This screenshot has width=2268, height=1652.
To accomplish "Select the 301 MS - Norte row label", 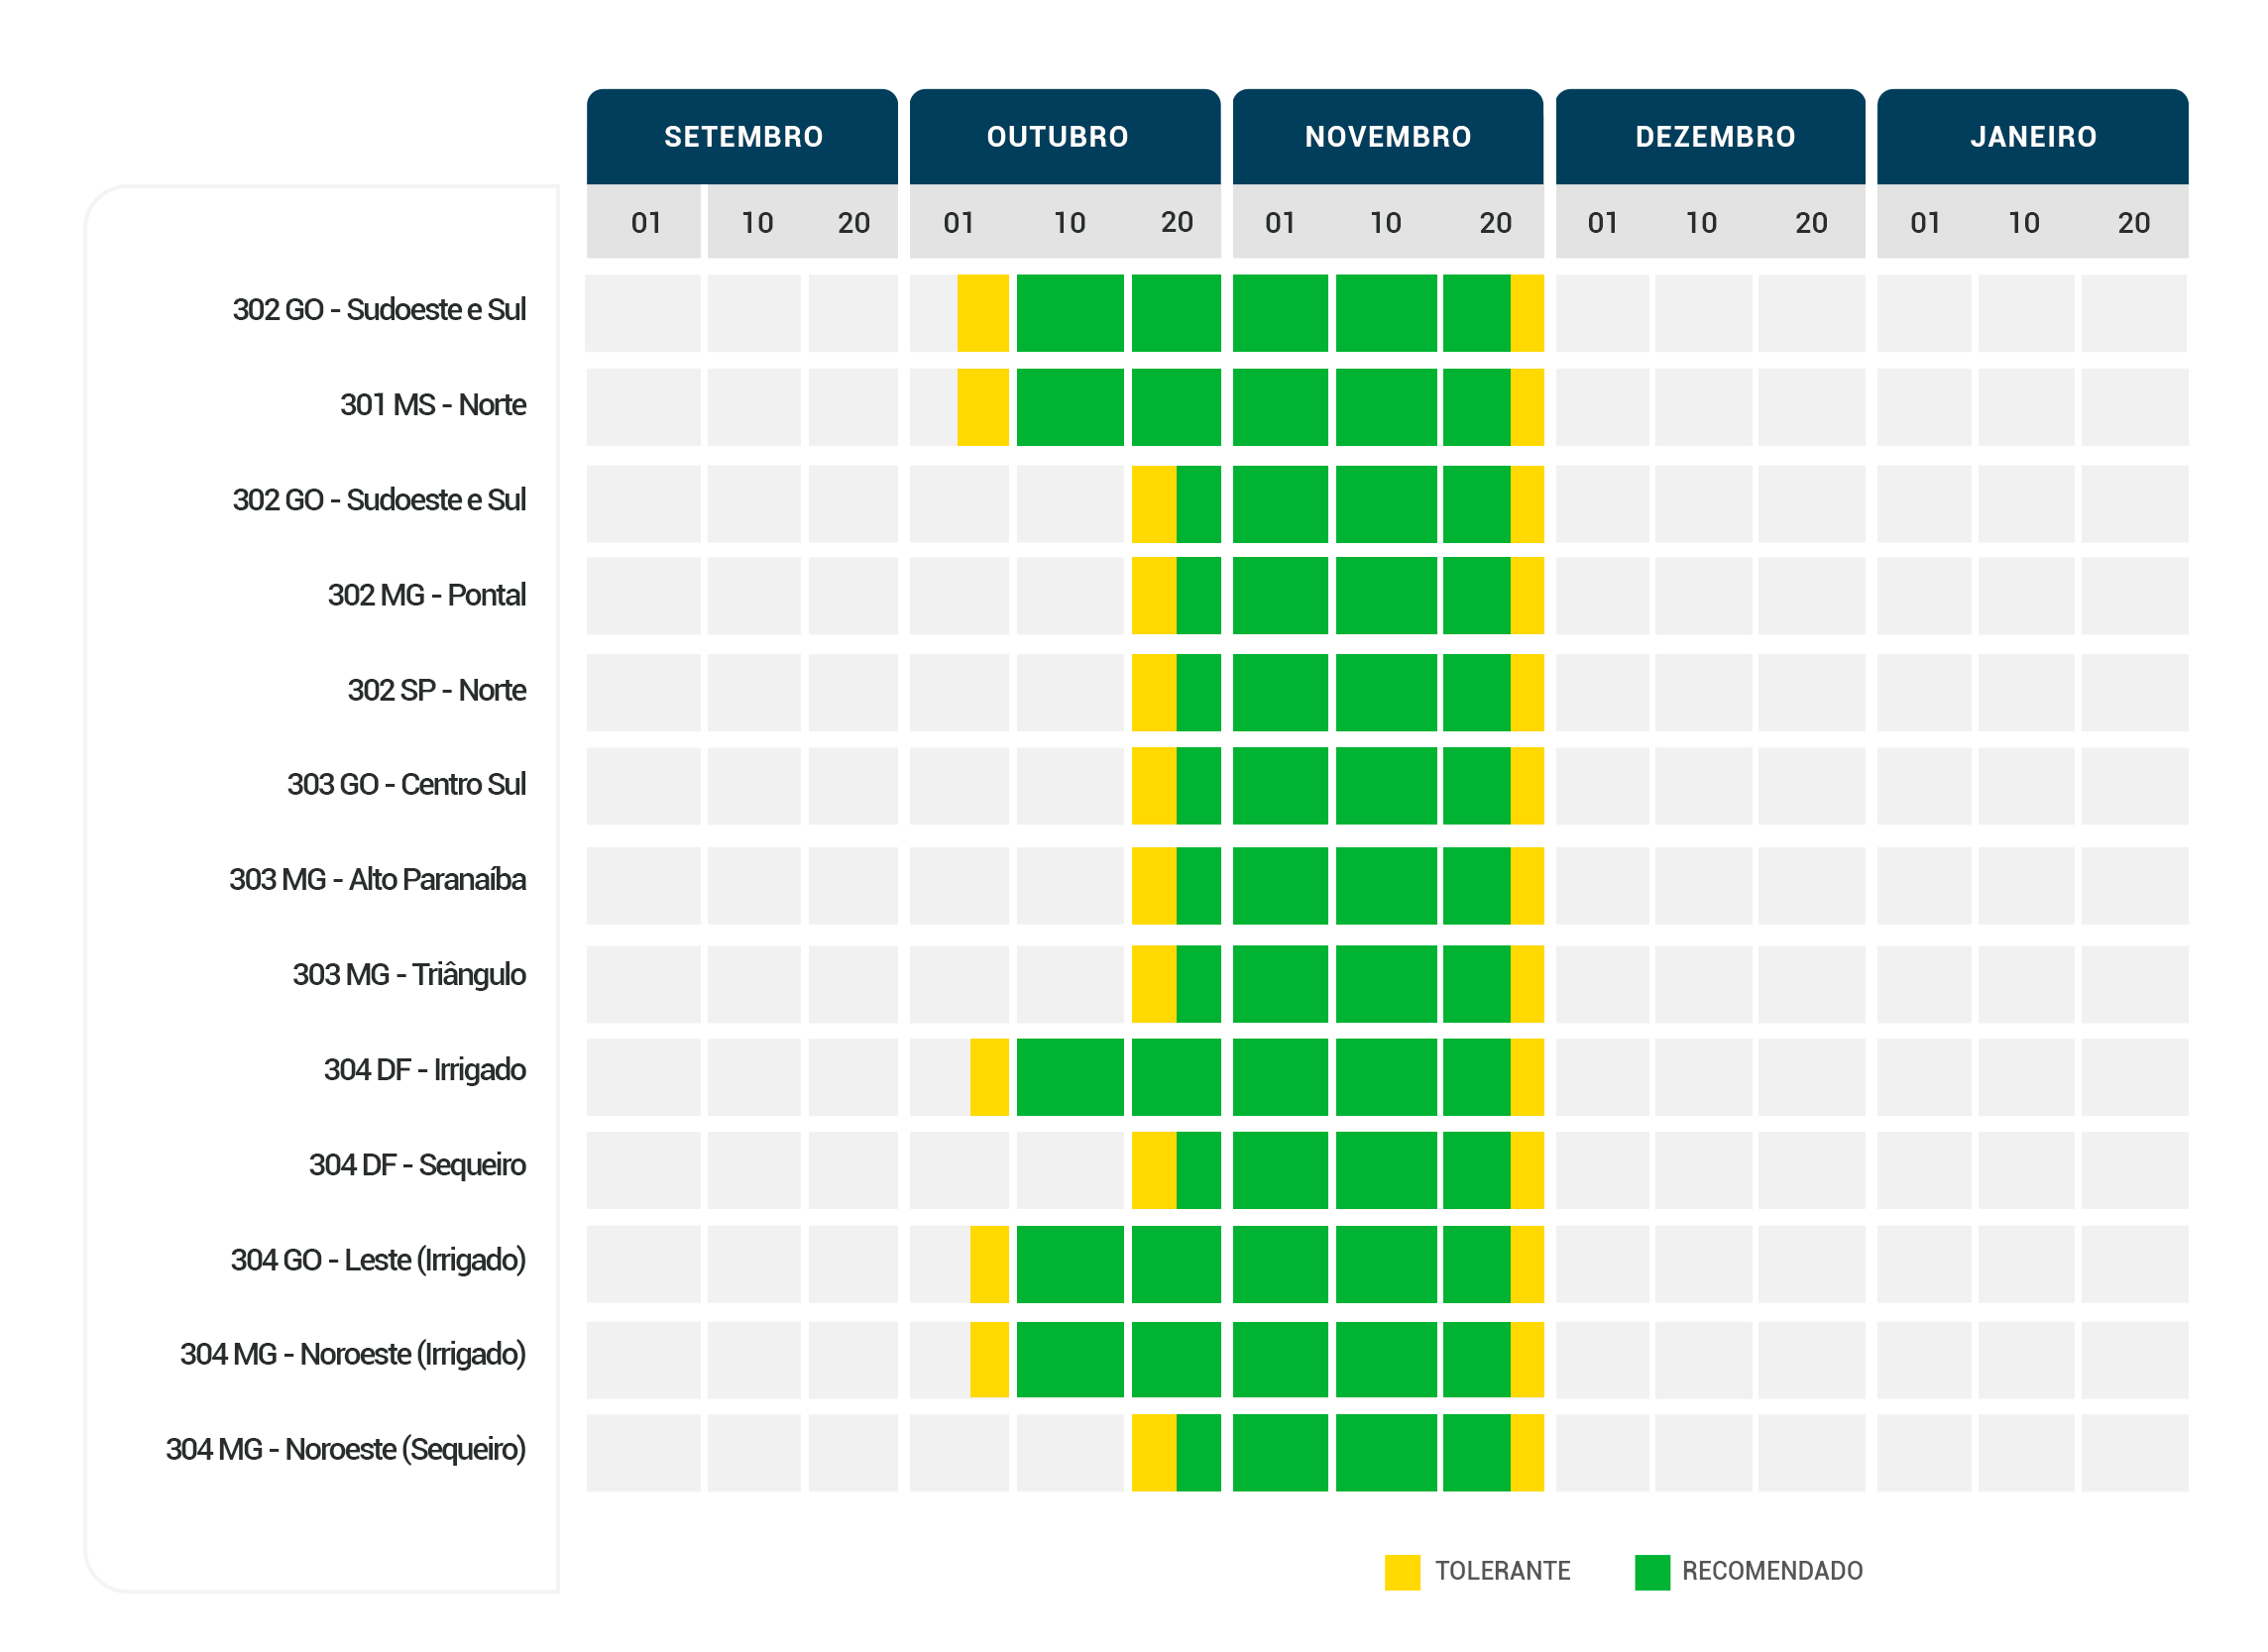I will click(433, 405).
